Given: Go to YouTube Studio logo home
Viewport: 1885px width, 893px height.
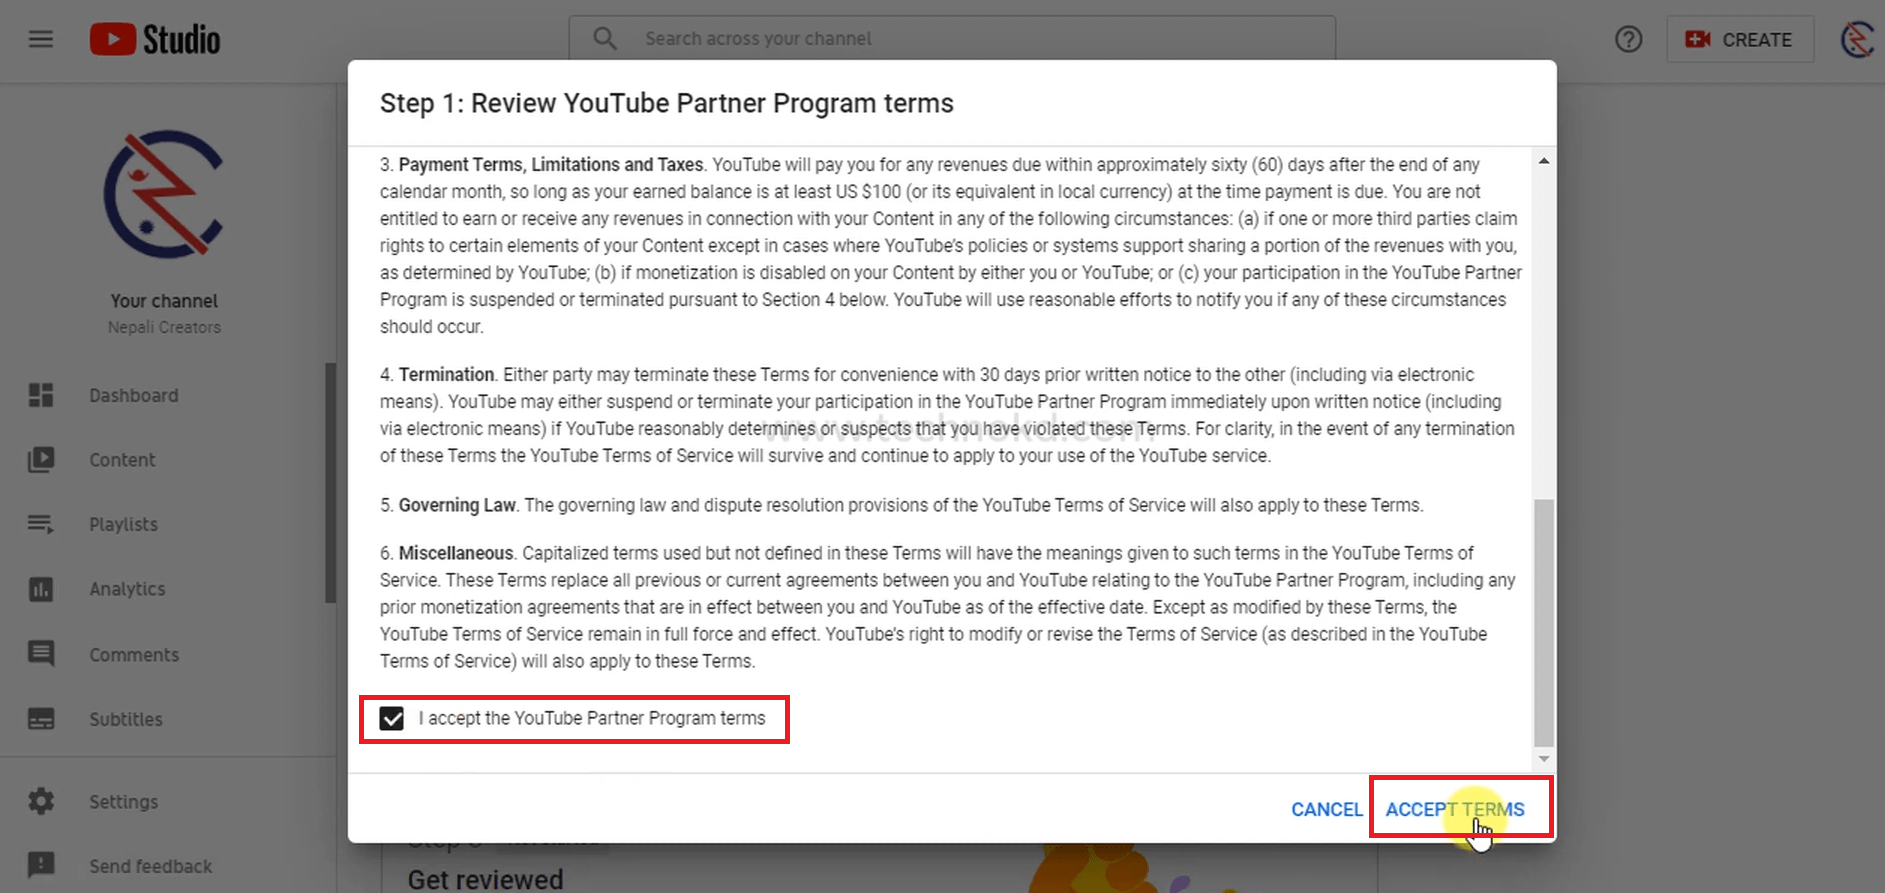Looking at the screenshot, I should [155, 39].
